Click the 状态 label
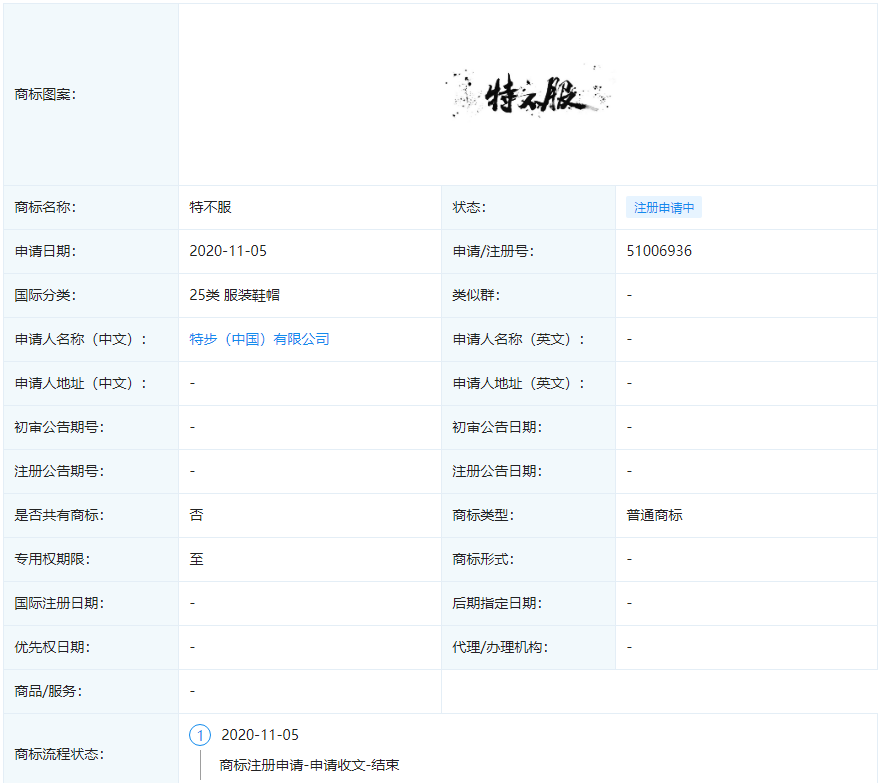878x783 pixels. (469, 207)
